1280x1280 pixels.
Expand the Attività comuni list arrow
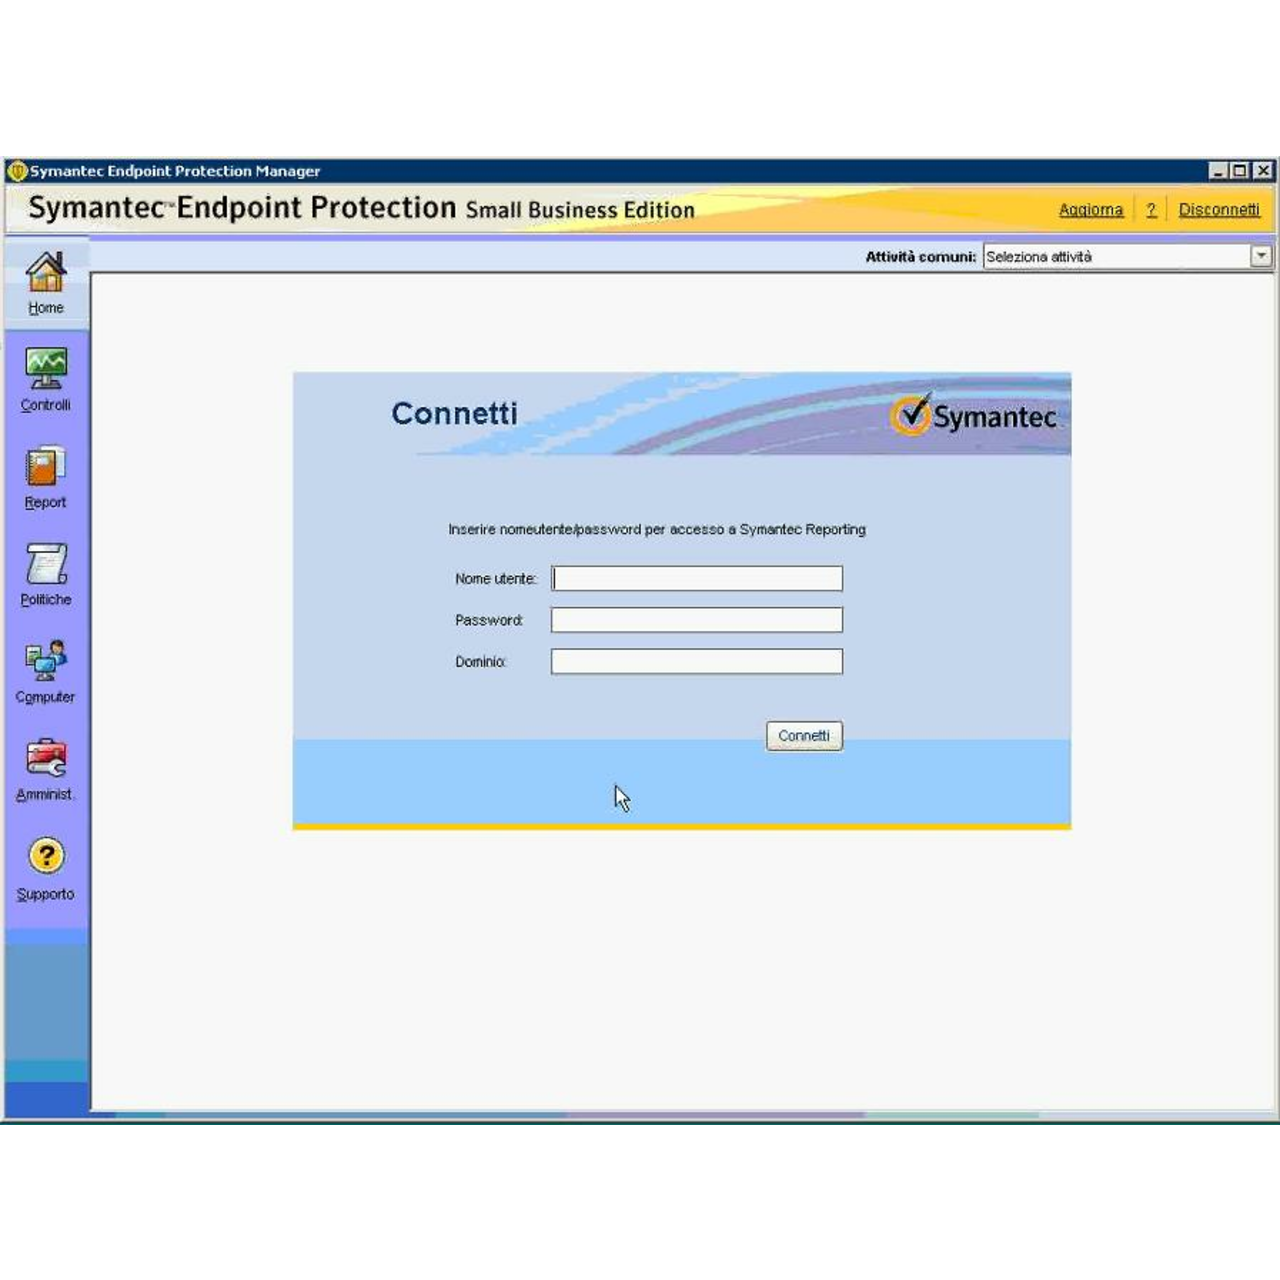1263,256
